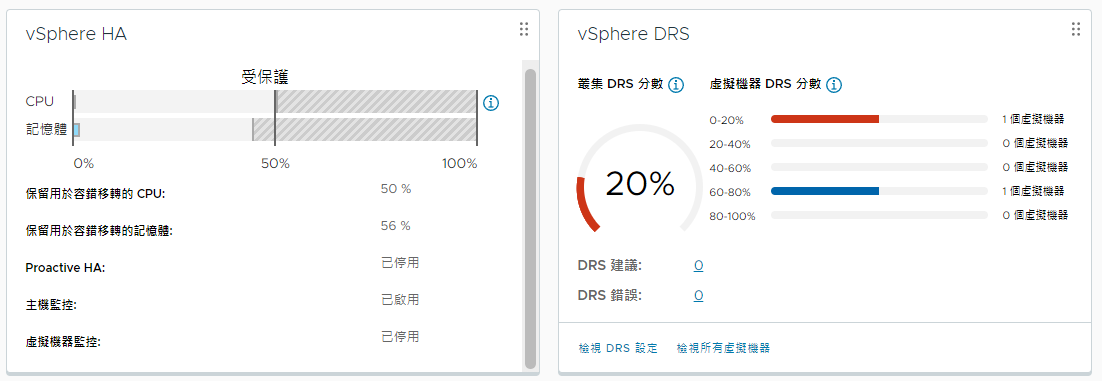Click the red 0-20% DRS score bar
Image resolution: width=1102 pixels, height=381 pixels.
click(825, 119)
